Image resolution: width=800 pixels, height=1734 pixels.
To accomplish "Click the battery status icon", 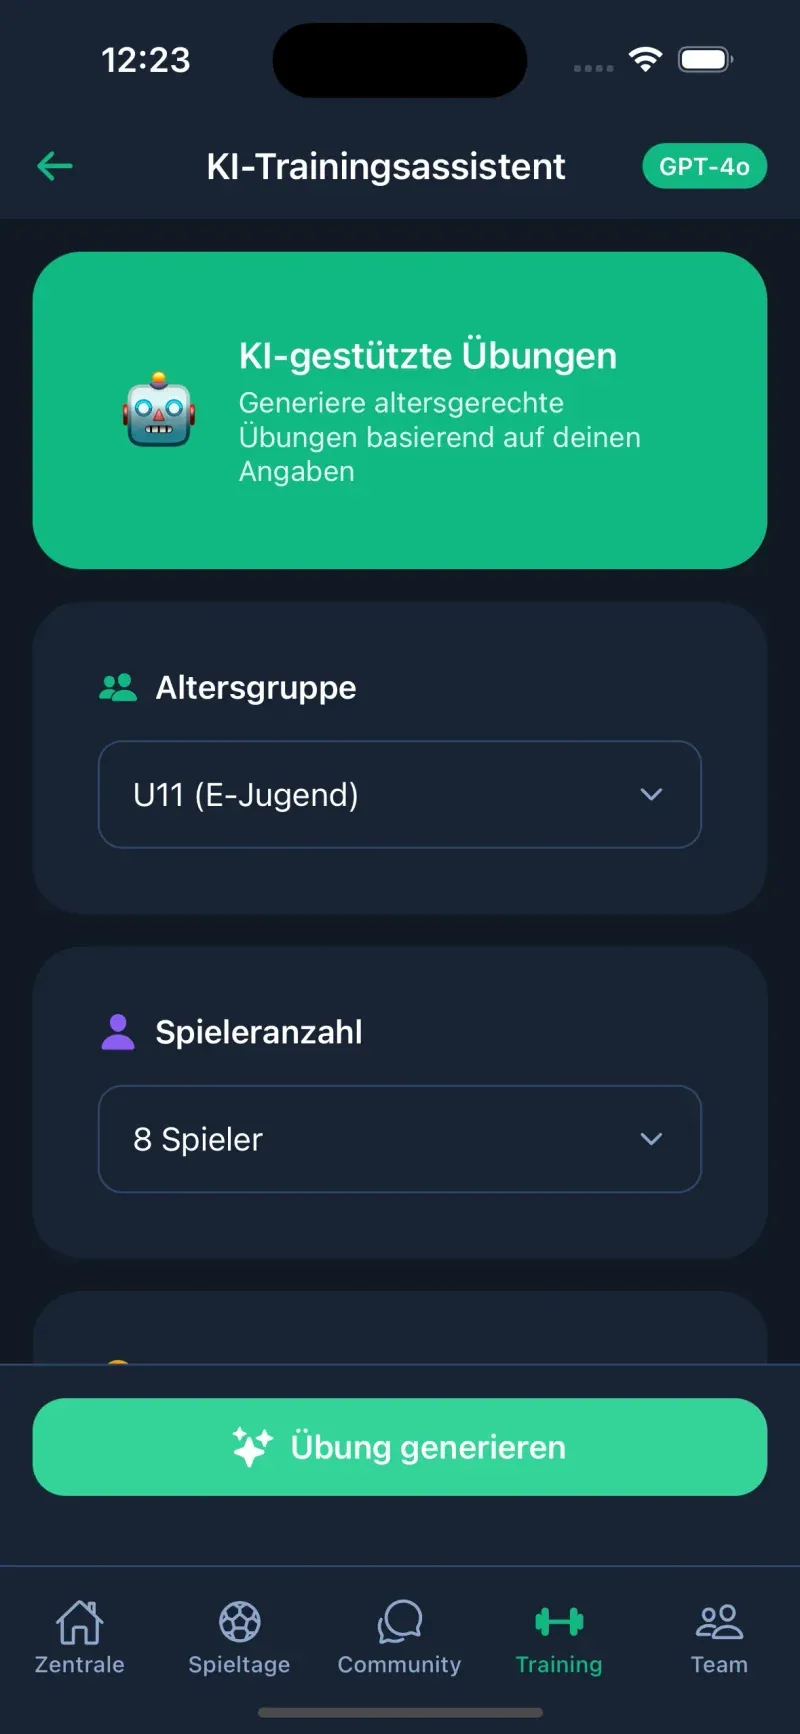I will pos(705,60).
